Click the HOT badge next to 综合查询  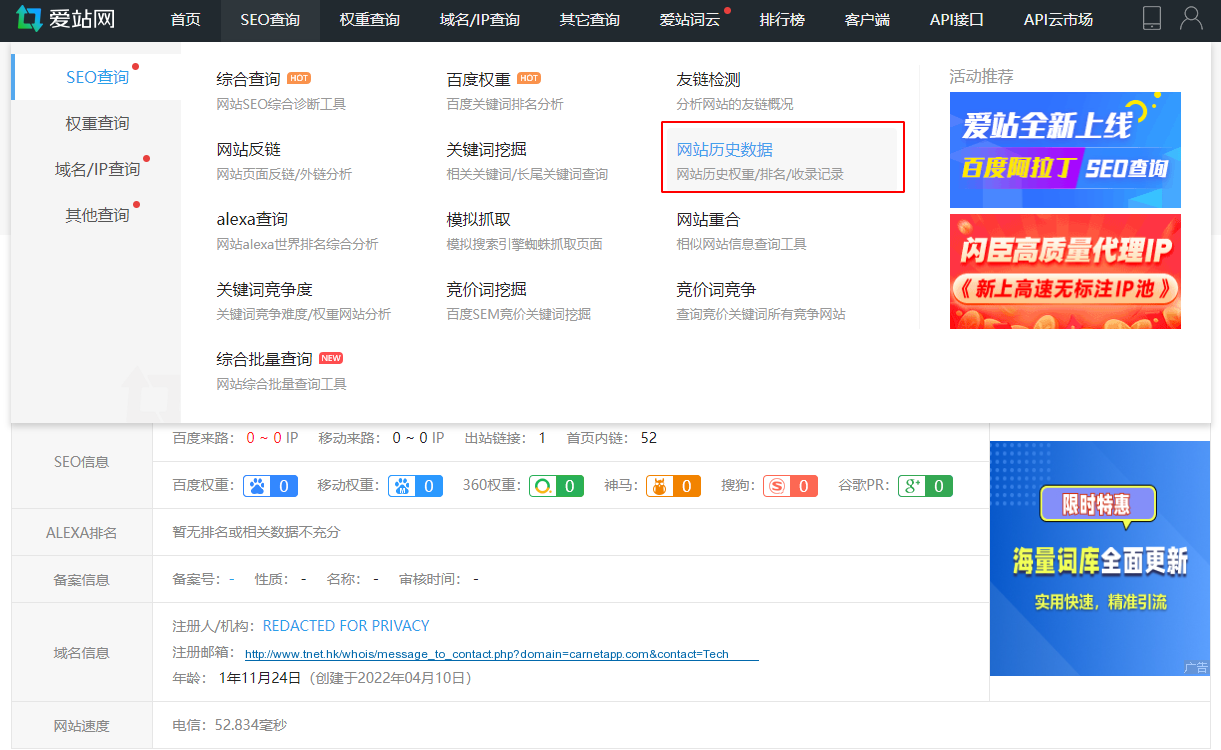coord(299,78)
